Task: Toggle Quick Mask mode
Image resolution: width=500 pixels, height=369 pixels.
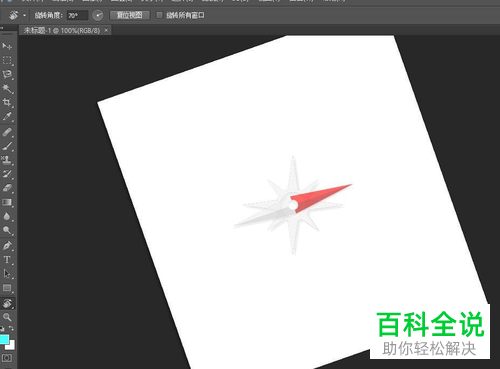Action: [7, 358]
